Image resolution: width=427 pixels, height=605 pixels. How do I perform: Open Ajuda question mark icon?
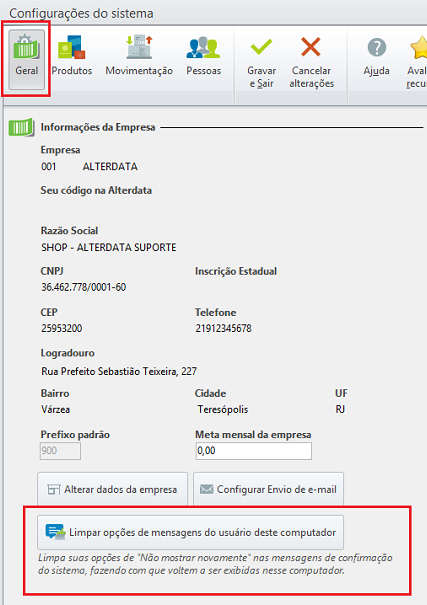[x=376, y=47]
